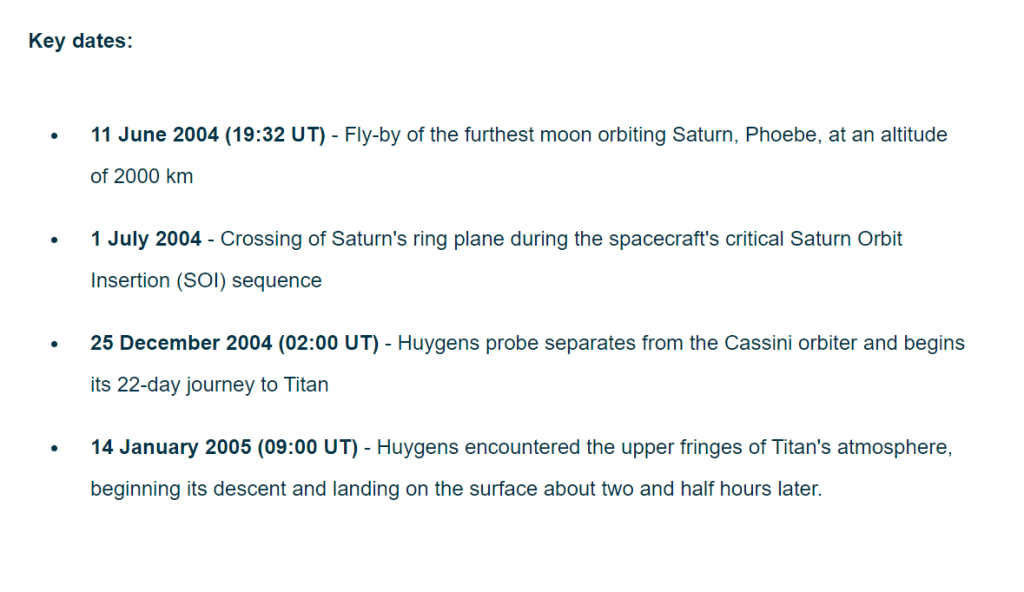This screenshot has height=592, width=1024.
Task: Click 'its 22-day journey to Titan' line
Action: [209, 385]
